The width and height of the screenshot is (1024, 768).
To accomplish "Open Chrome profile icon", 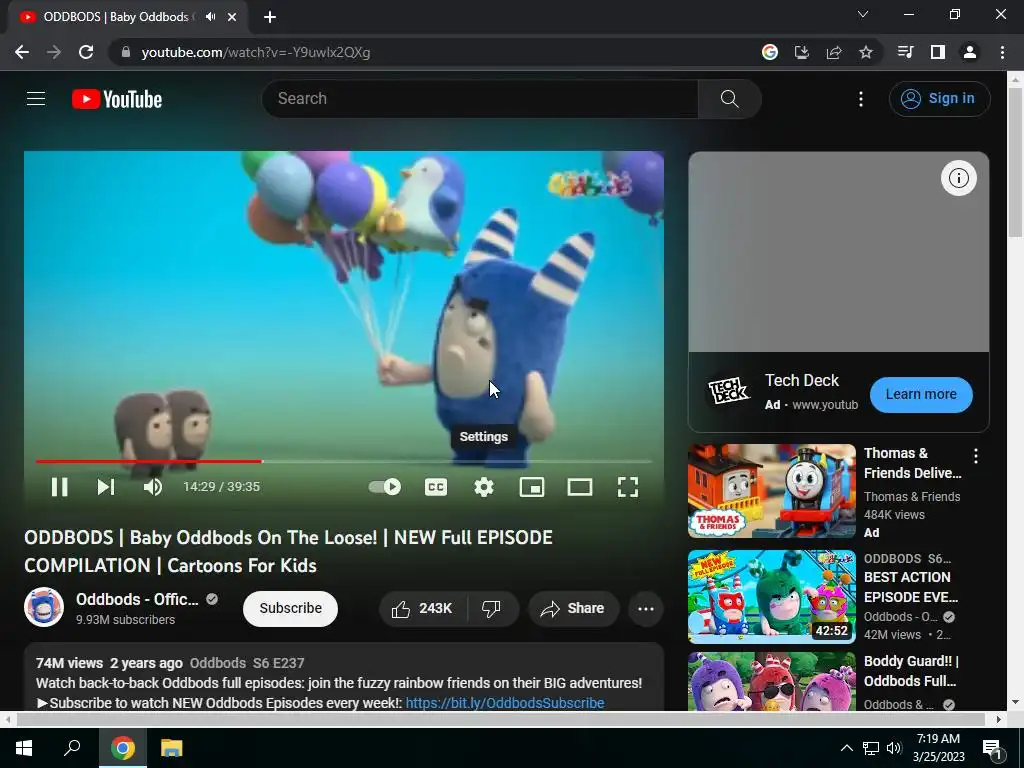I will [970, 52].
